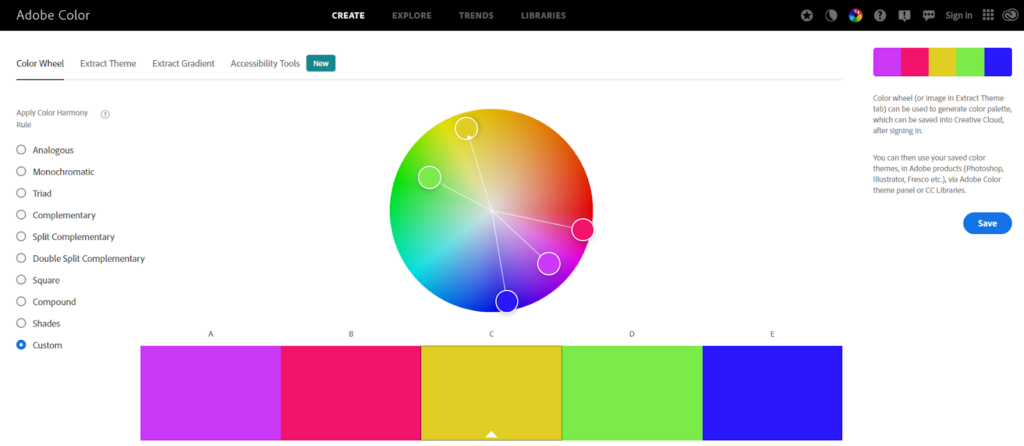Toggle the dark mode moon icon
This screenshot has height=446, width=1024.
pyautogui.click(x=831, y=16)
